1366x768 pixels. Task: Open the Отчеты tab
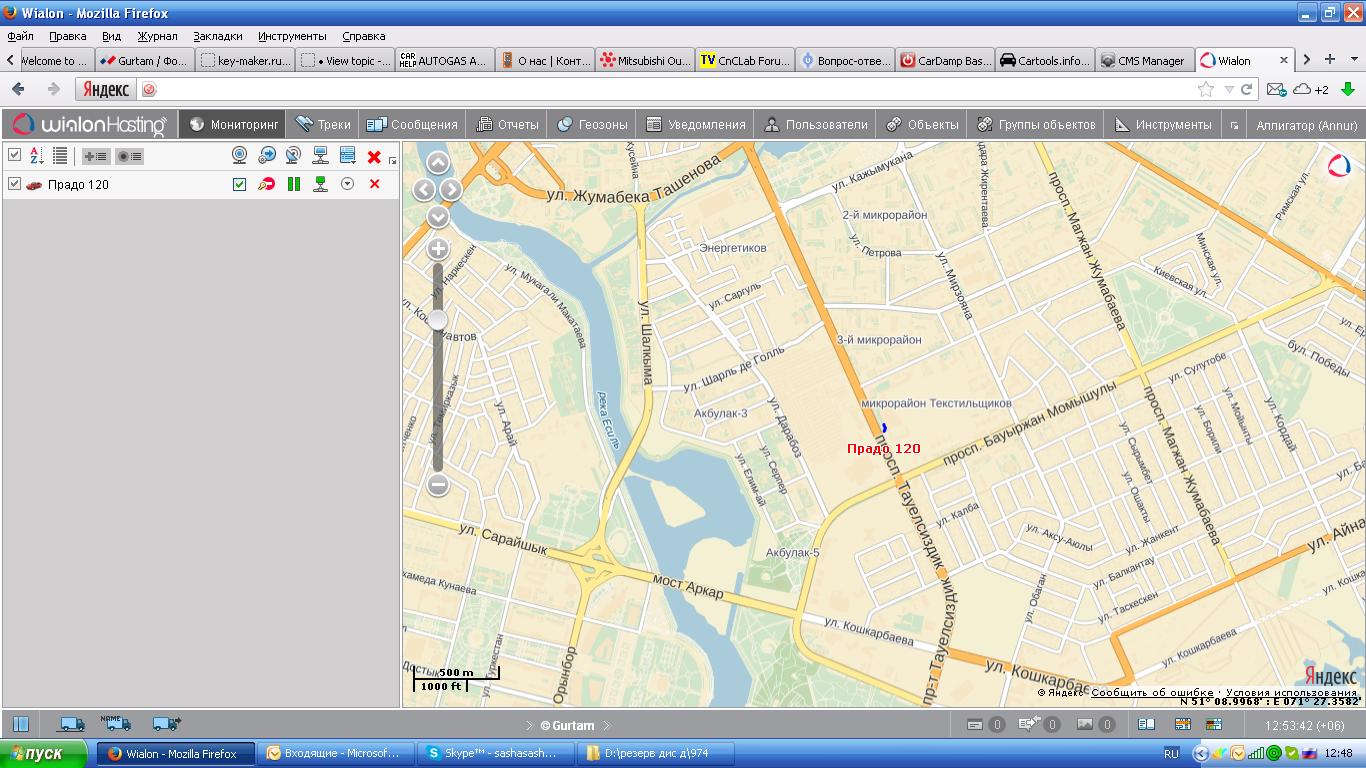(508, 125)
